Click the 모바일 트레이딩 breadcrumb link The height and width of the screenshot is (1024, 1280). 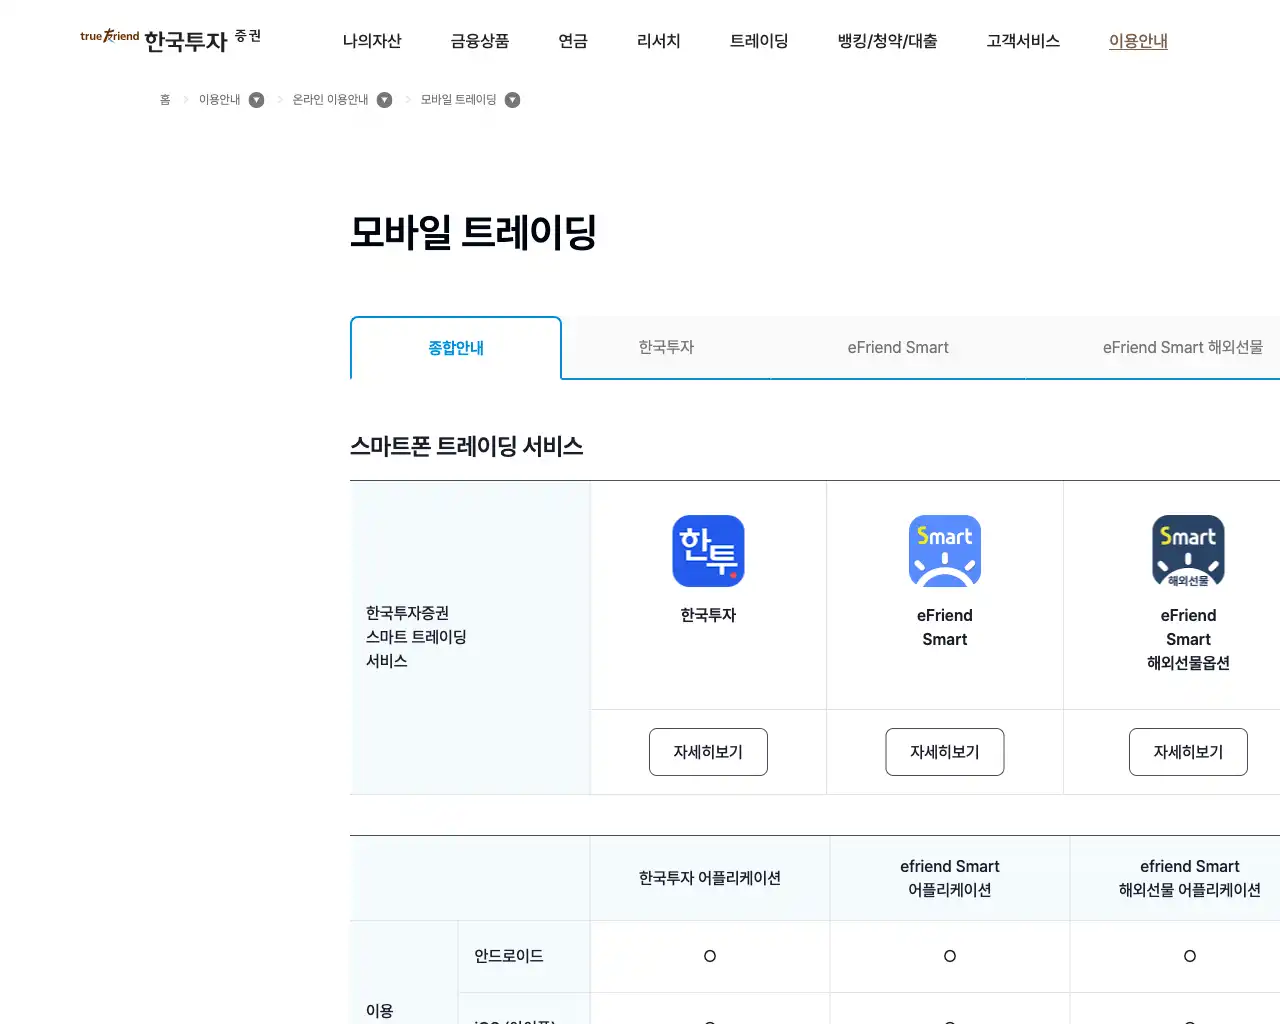click(458, 100)
